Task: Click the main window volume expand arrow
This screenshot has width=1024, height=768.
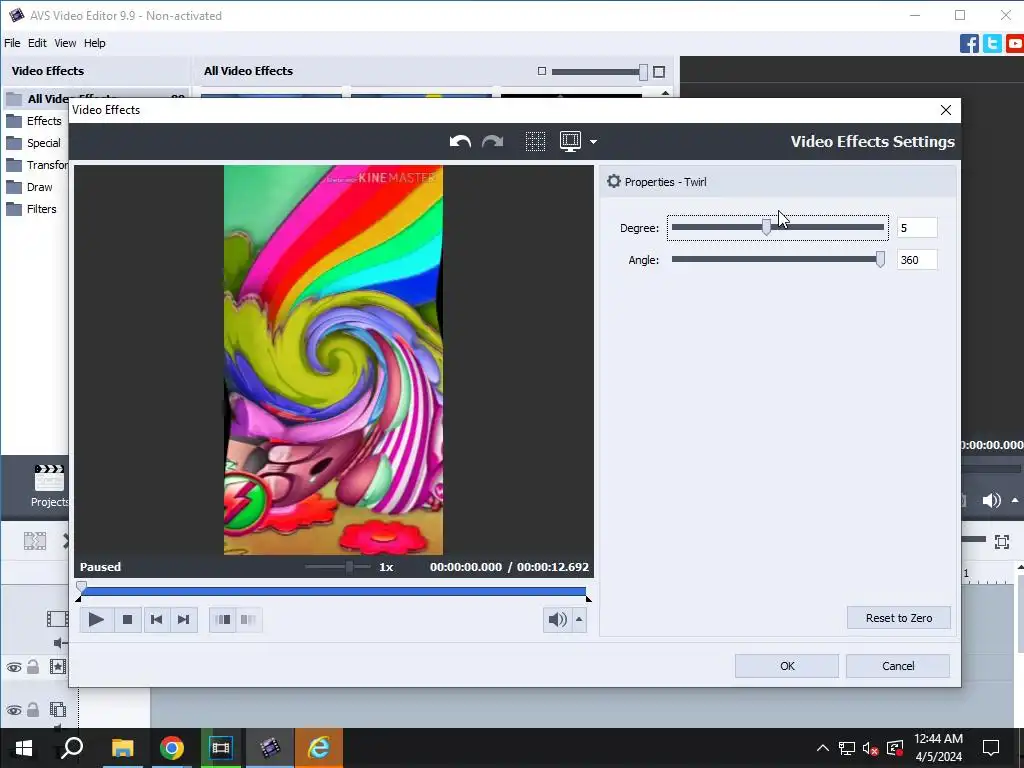Action: click(x=1015, y=500)
